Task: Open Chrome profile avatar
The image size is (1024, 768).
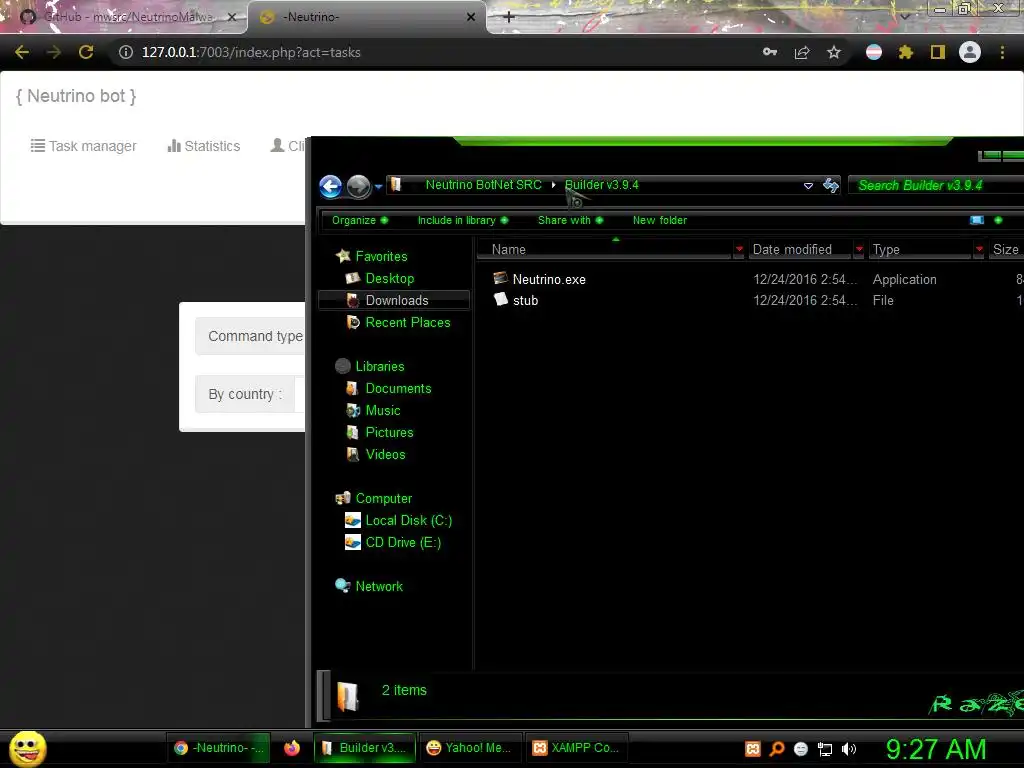Action: (x=970, y=52)
